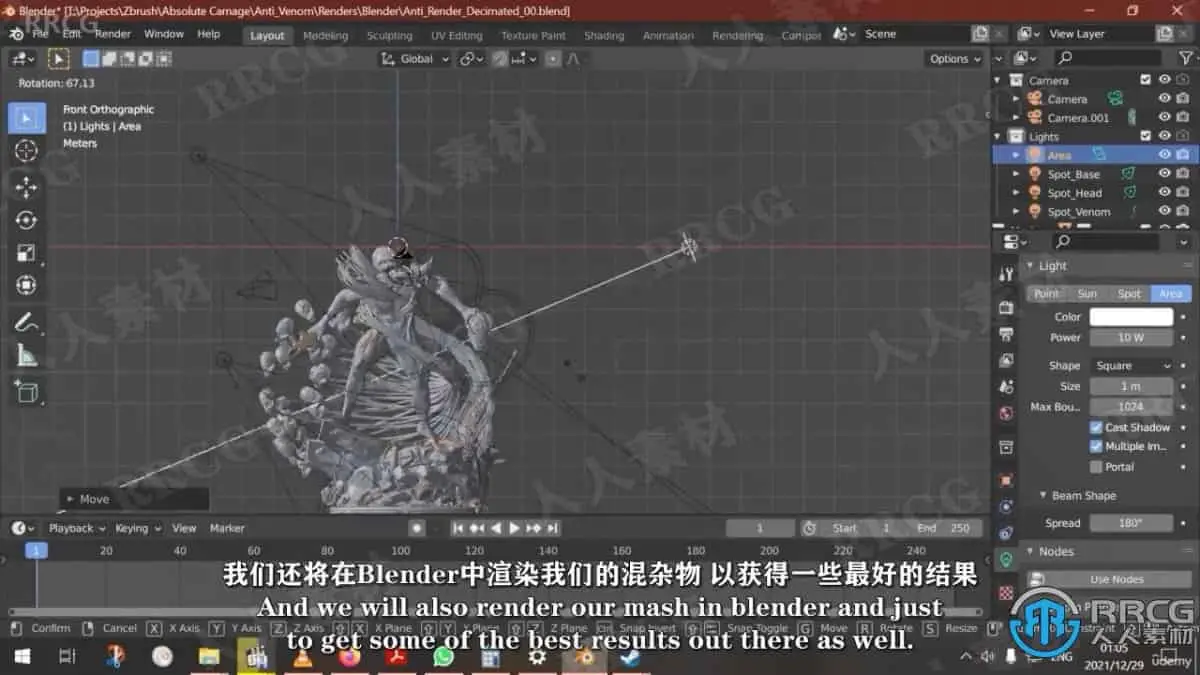Screen dimensions: 1200x675
Task: Open the Render menu
Action: click(x=113, y=34)
